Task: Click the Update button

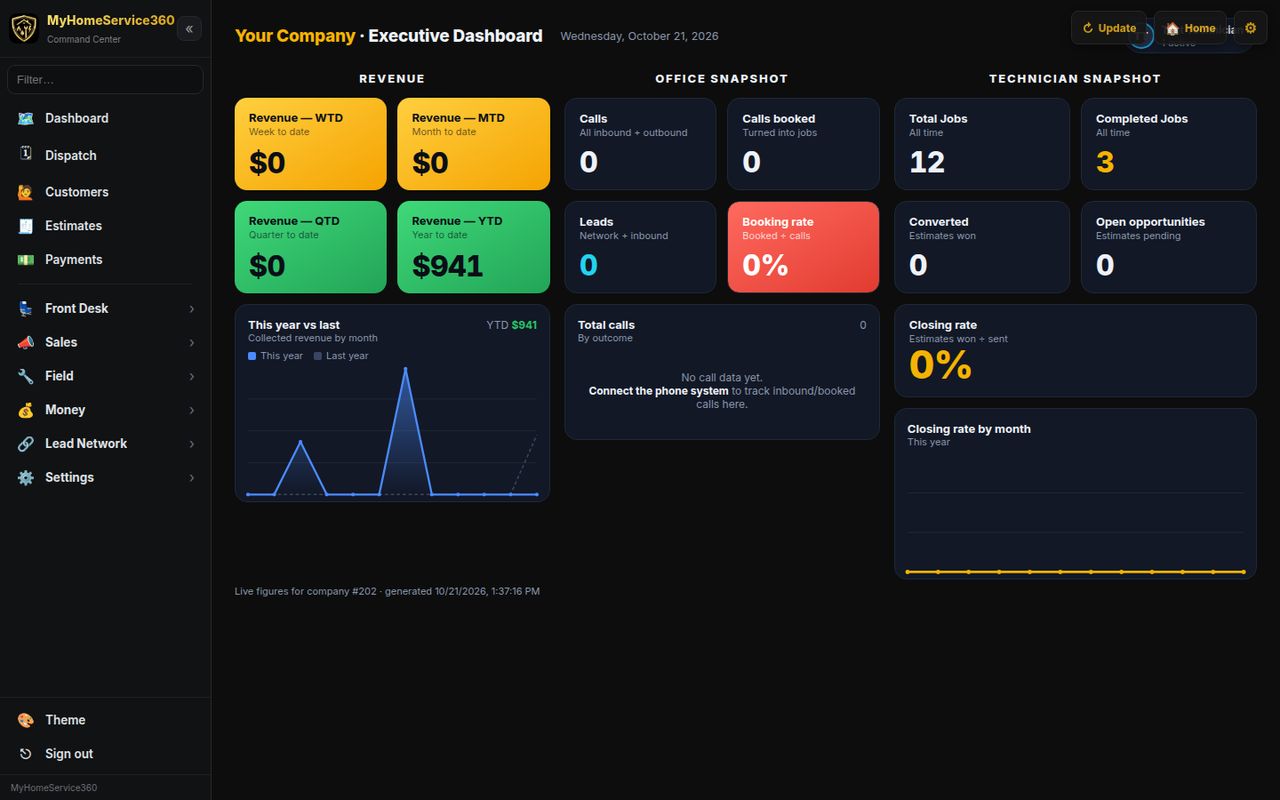Action: pos(1109,28)
